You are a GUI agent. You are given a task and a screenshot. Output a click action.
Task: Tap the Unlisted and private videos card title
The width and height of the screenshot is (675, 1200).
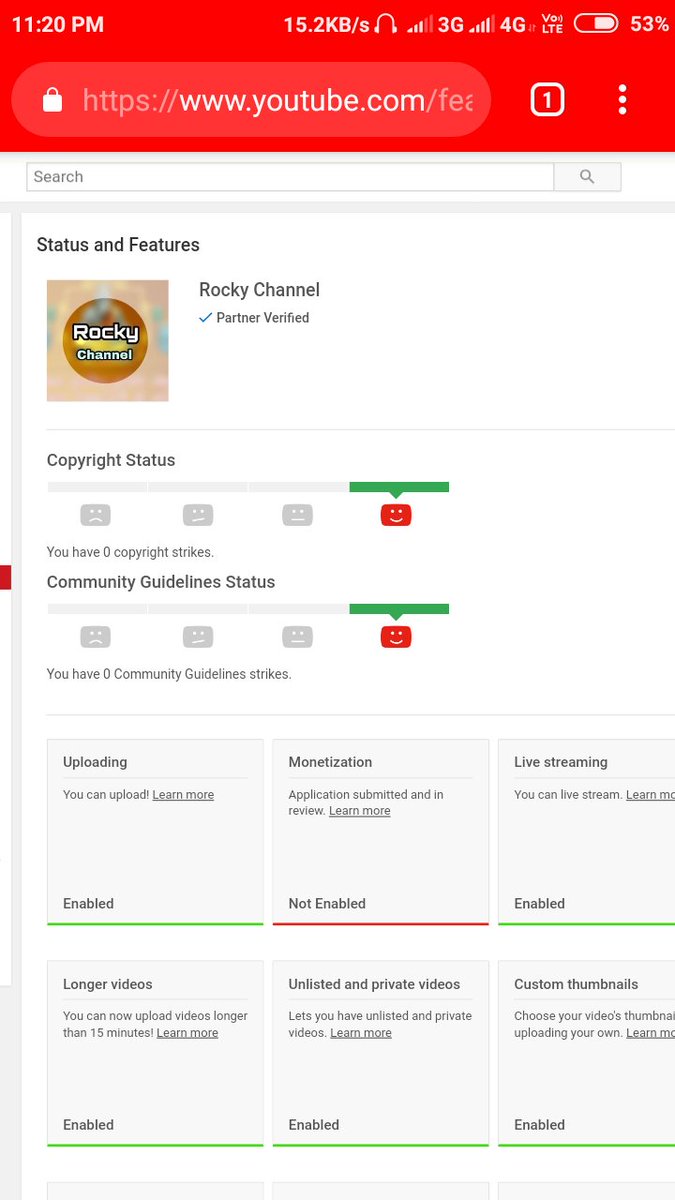click(x=374, y=984)
